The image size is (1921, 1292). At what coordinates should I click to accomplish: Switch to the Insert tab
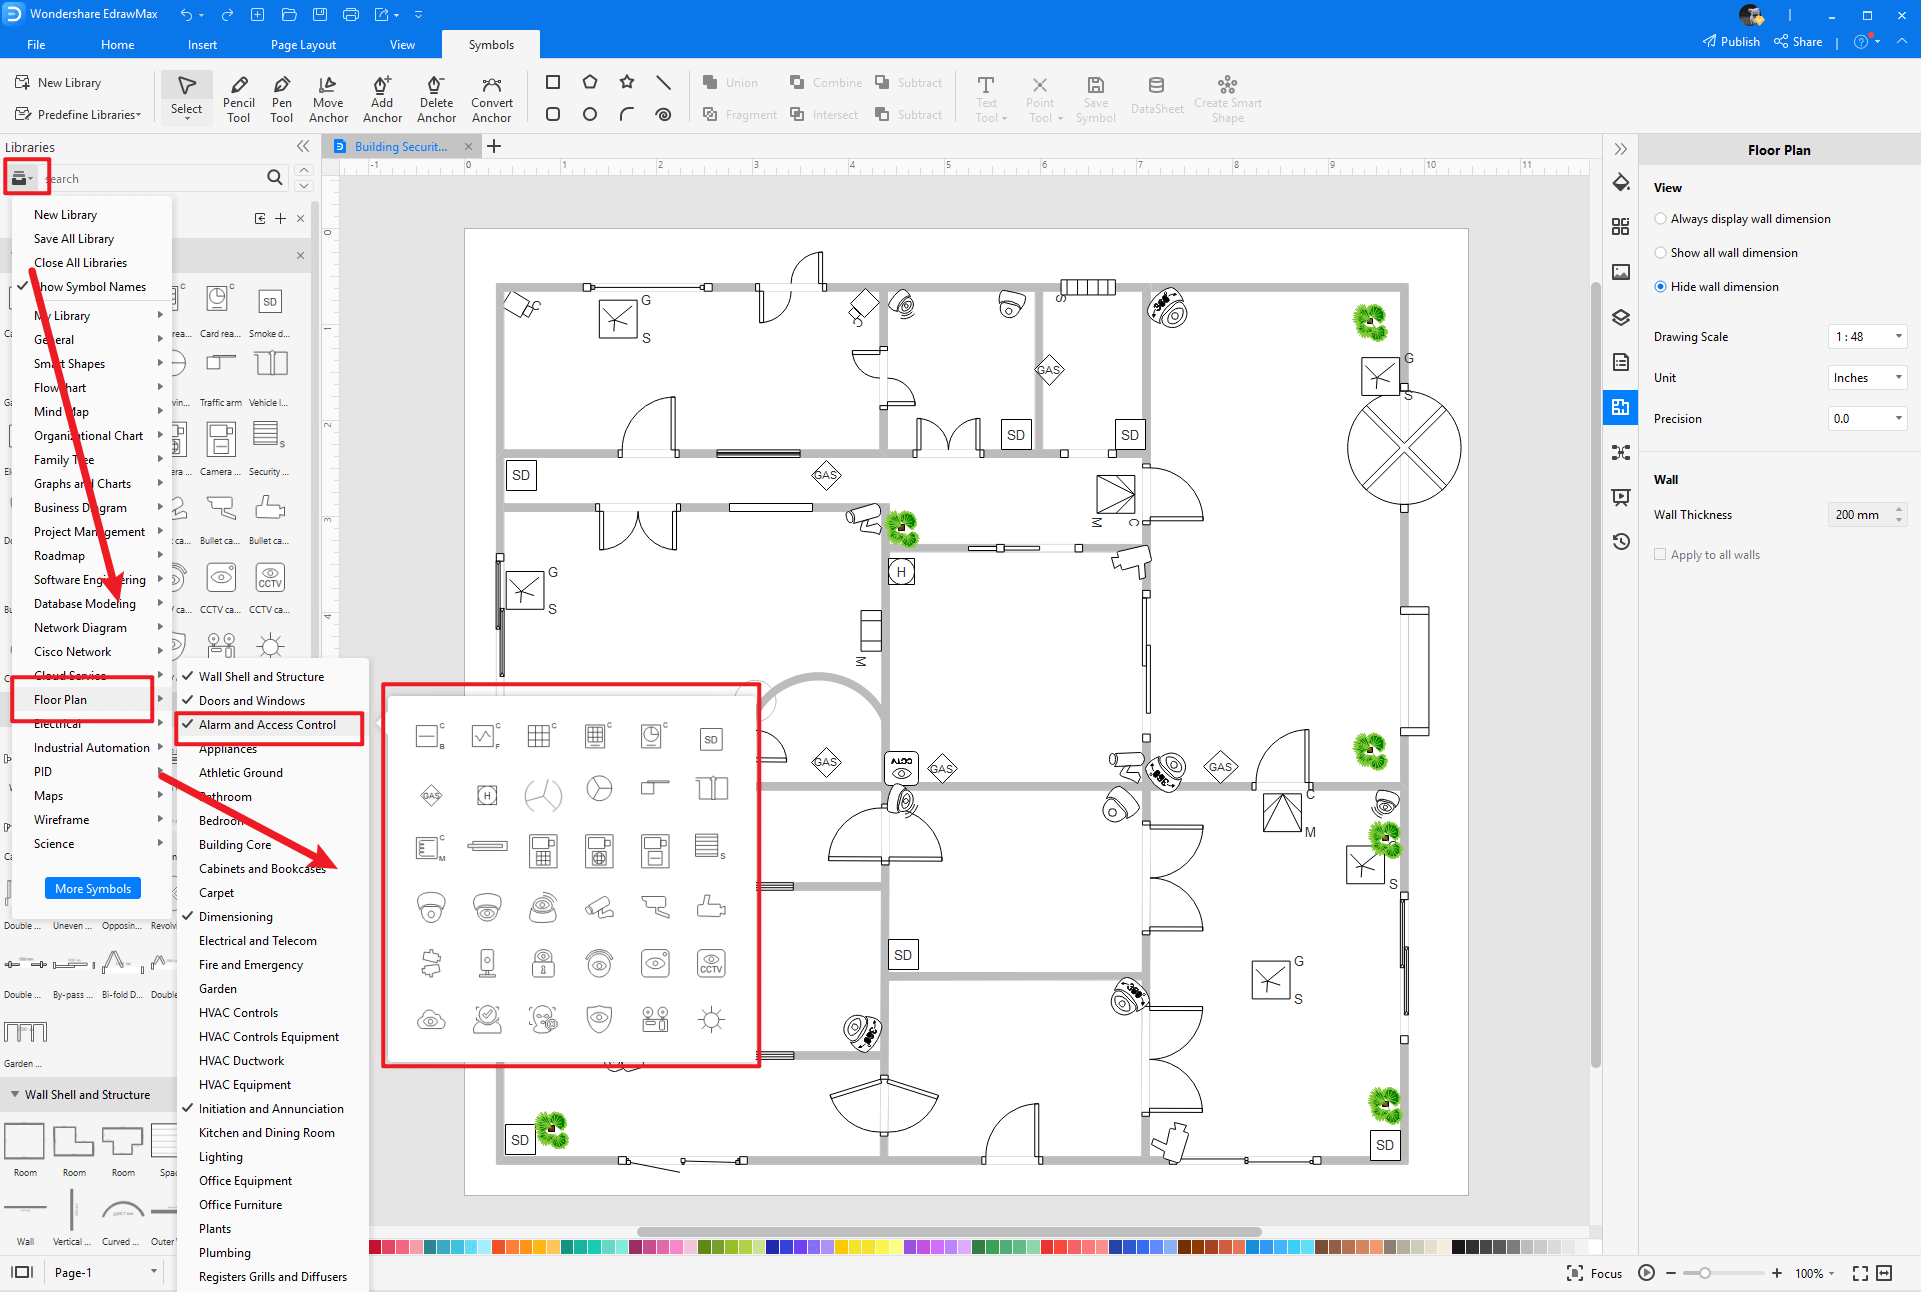click(x=202, y=45)
